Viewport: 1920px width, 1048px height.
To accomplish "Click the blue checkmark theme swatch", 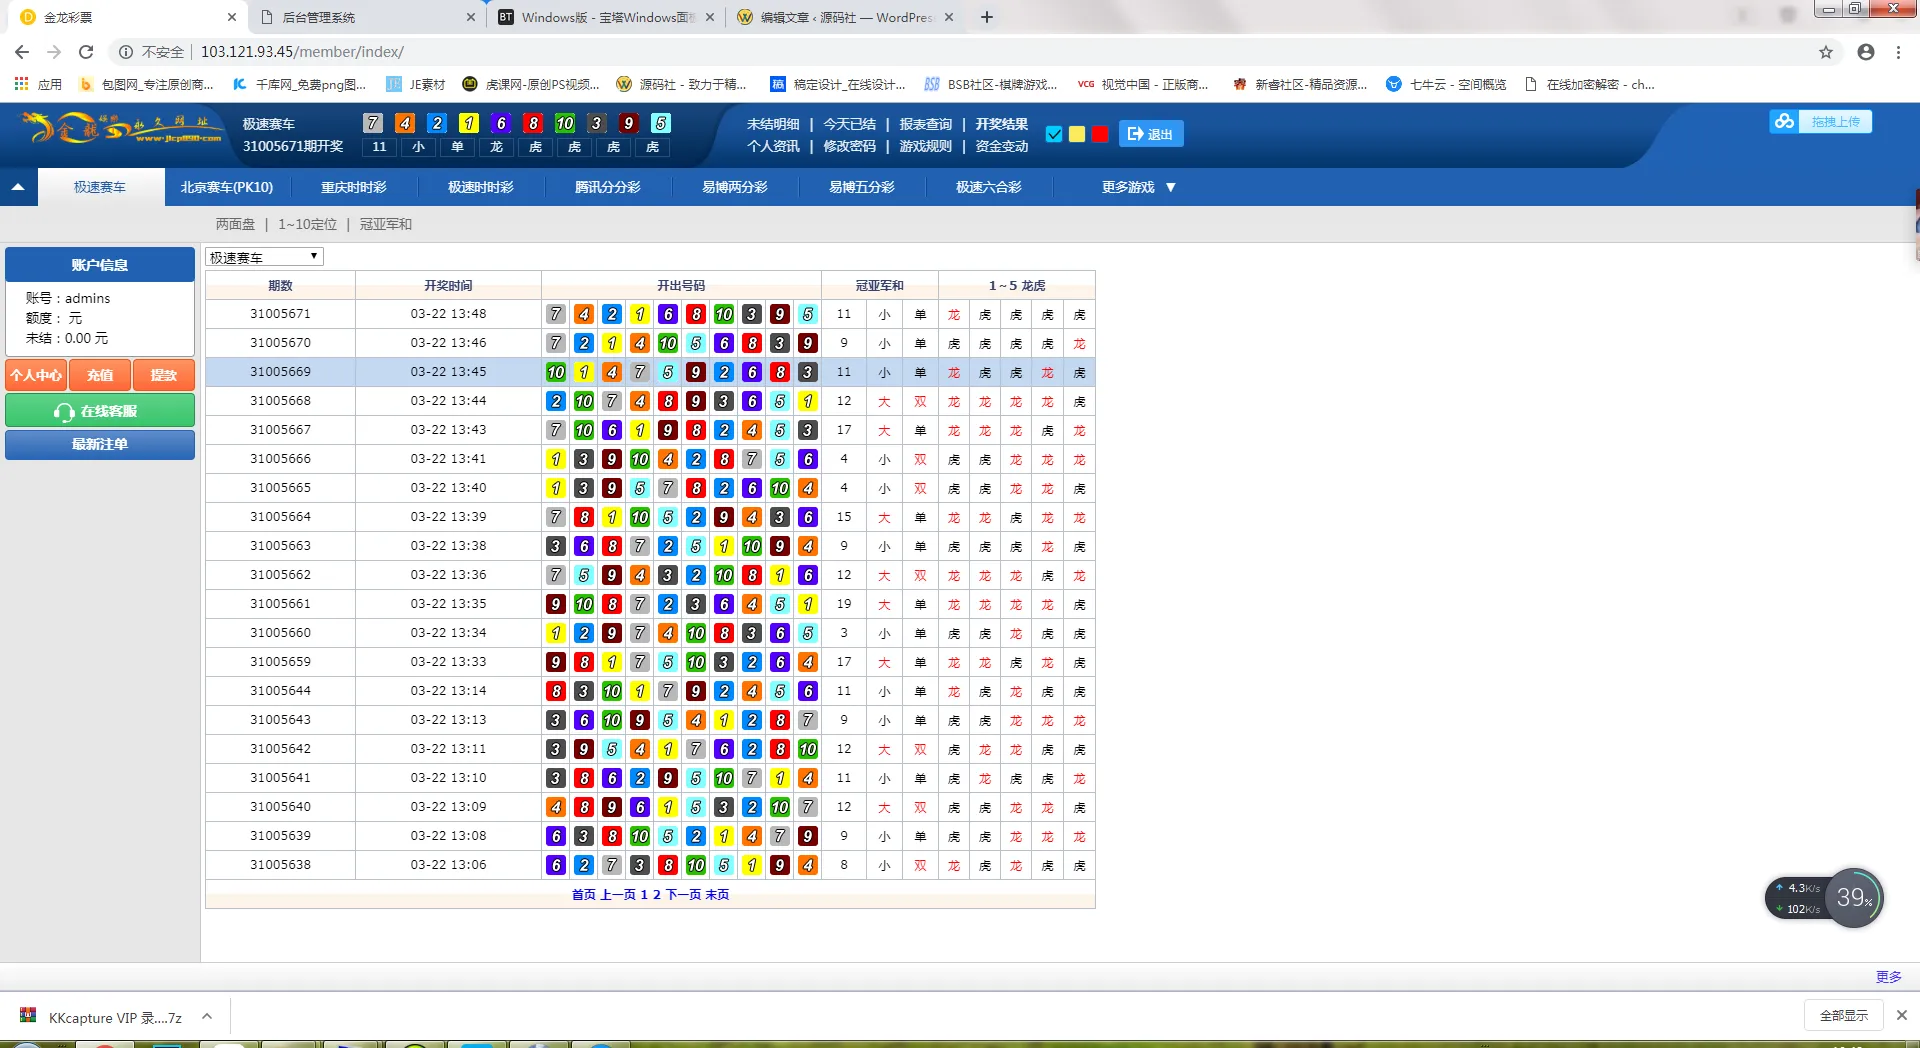I will (1053, 134).
